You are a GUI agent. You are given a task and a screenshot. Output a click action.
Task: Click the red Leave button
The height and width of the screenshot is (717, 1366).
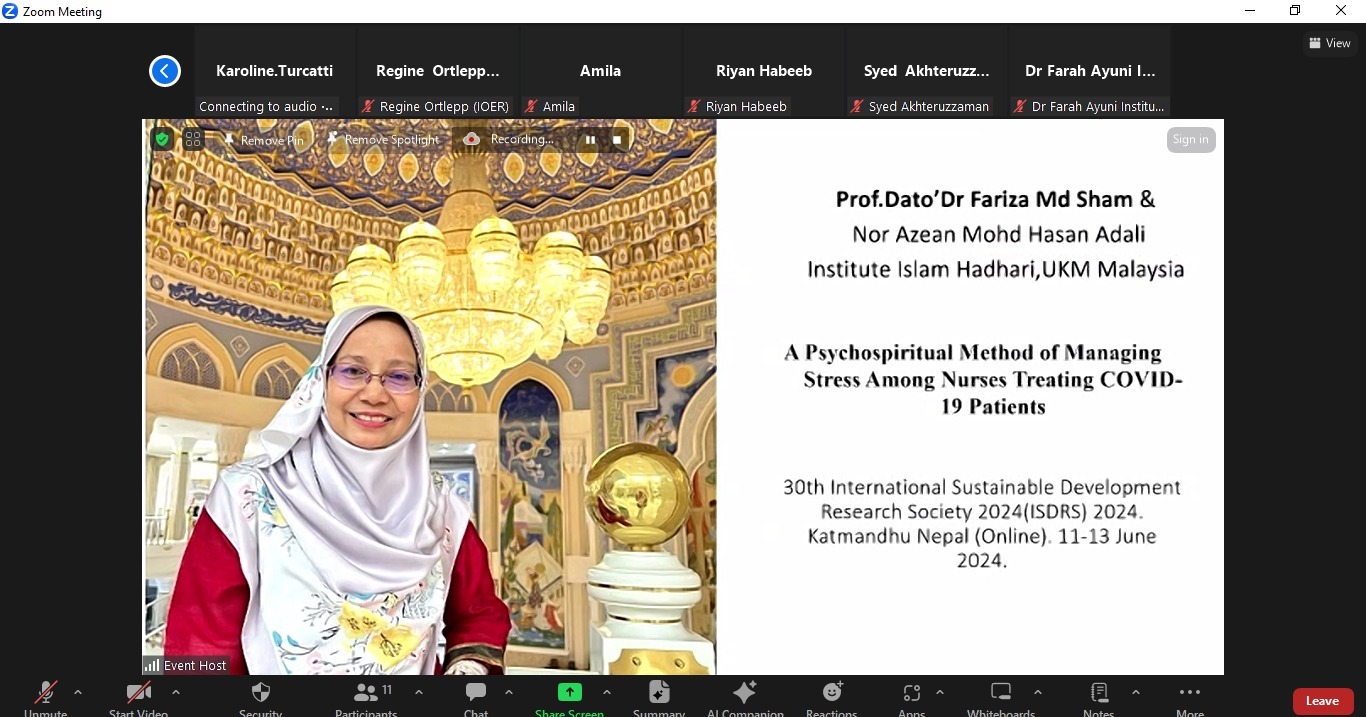(x=1322, y=701)
